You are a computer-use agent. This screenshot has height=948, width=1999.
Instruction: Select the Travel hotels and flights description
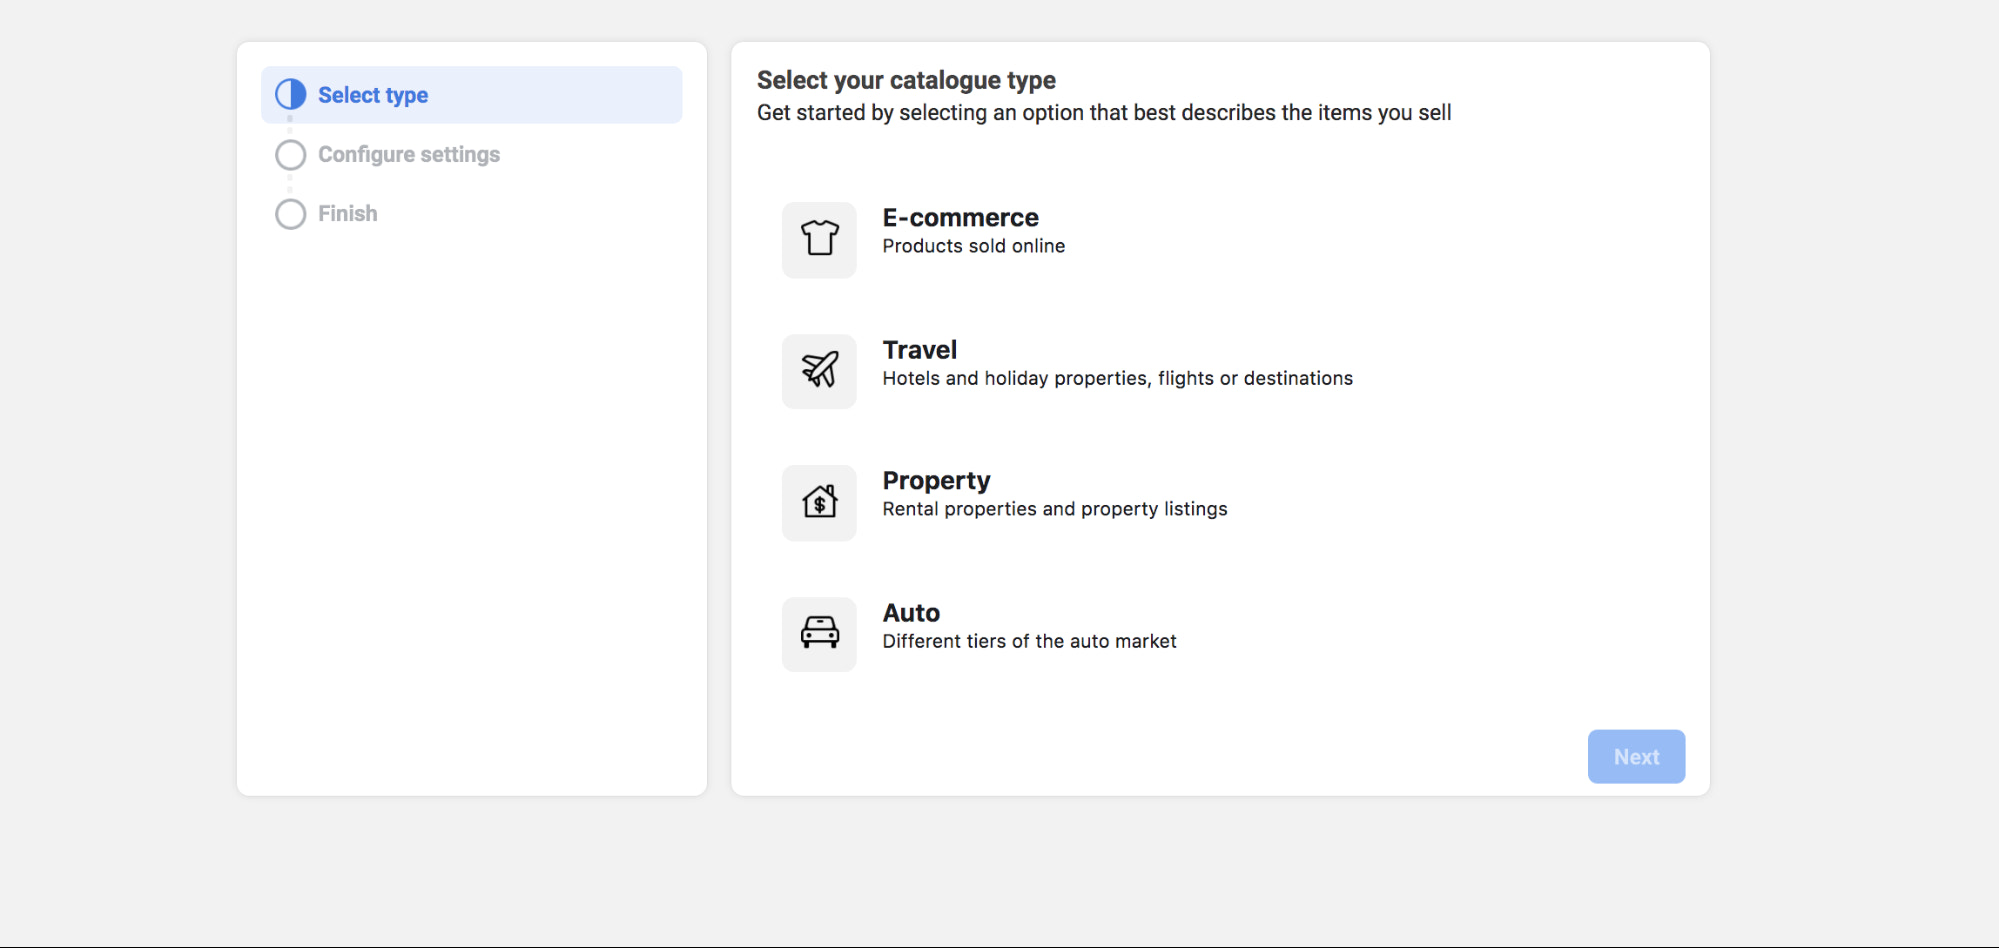(1117, 378)
